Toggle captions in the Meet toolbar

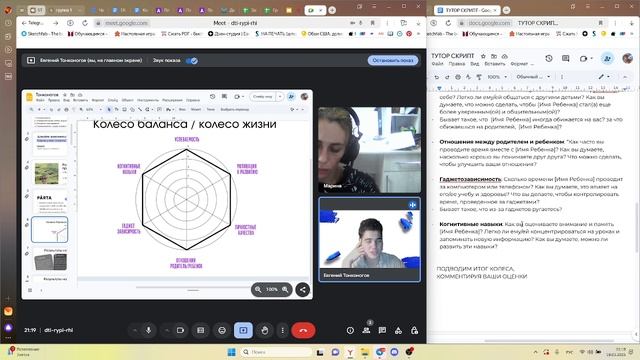(200, 330)
